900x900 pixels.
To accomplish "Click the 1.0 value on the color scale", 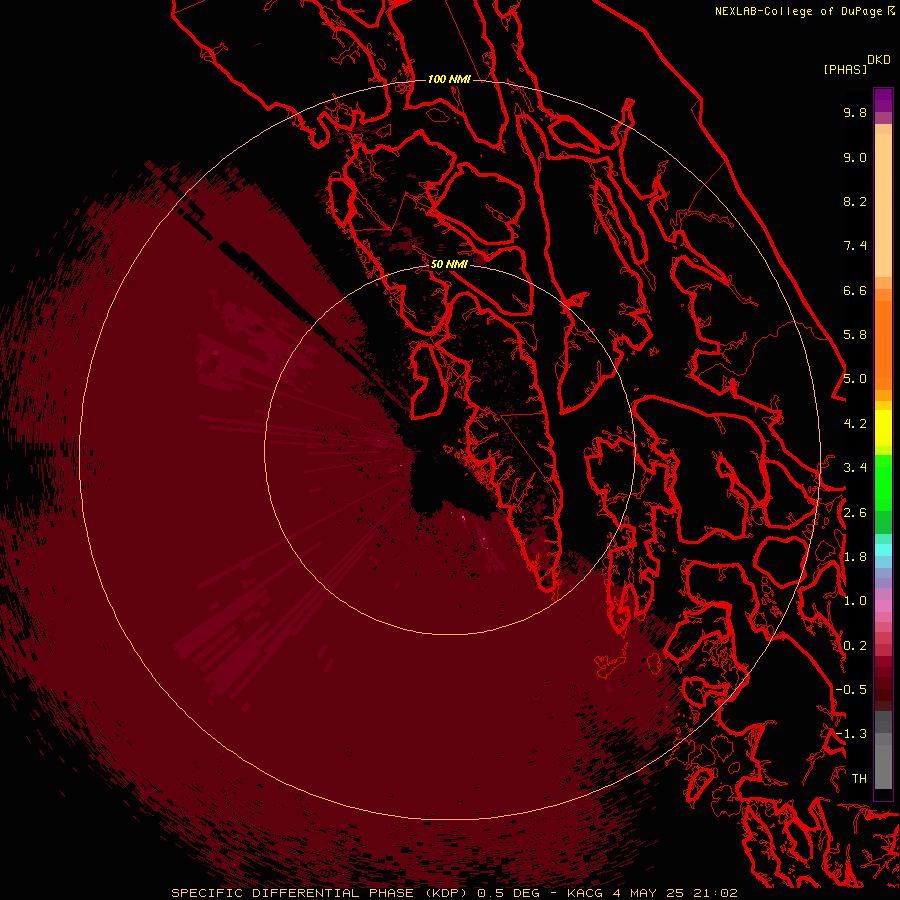I will coord(855,601).
